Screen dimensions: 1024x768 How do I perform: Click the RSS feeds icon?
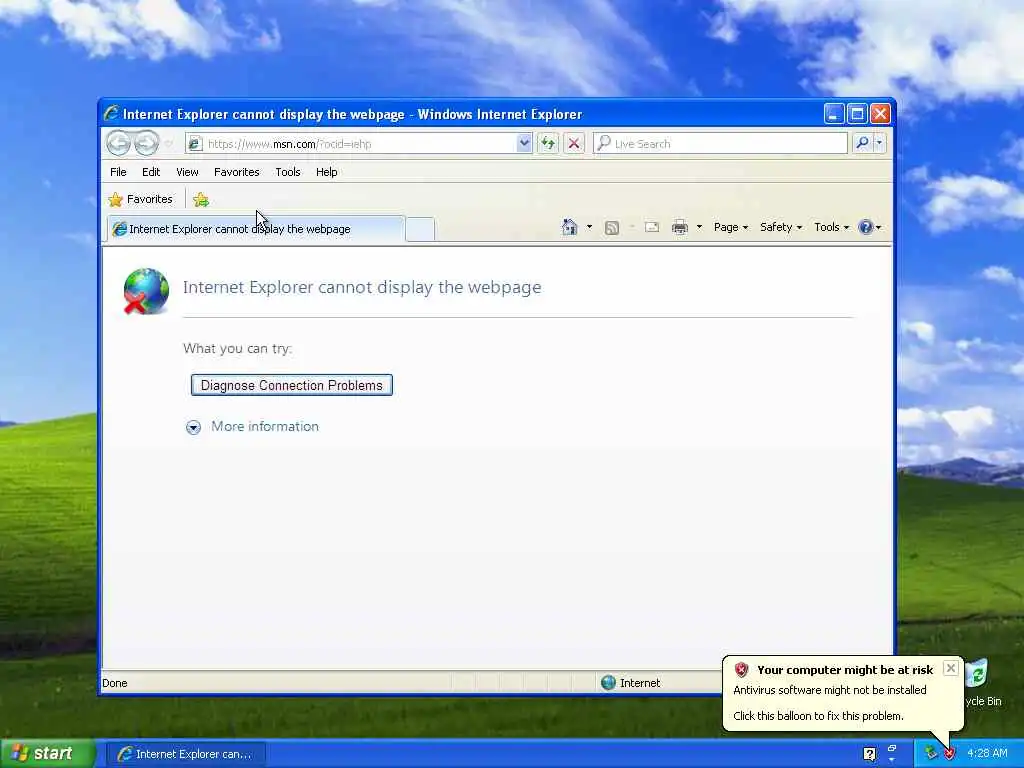pos(612,227)
